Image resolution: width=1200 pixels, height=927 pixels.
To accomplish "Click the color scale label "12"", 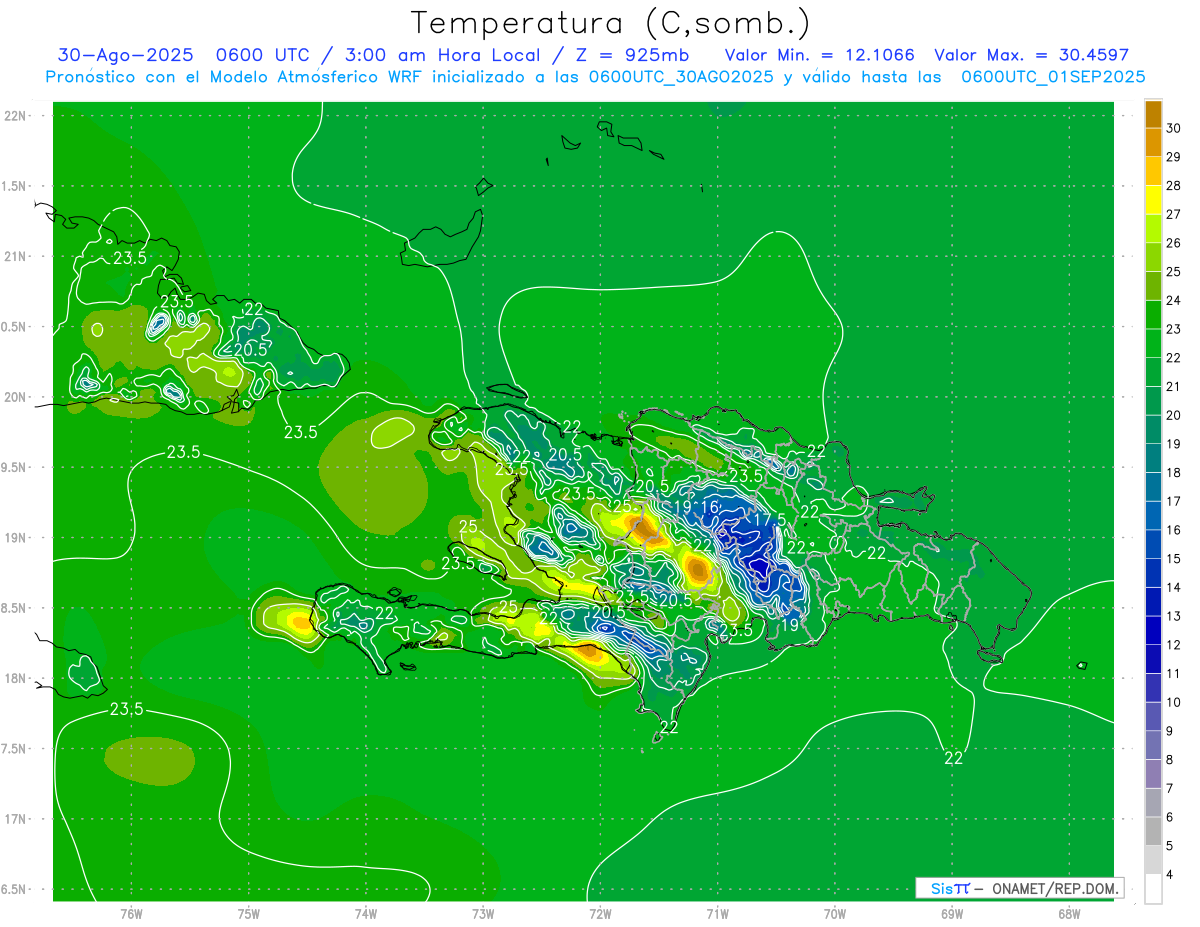I will (x=1174, y=645).
